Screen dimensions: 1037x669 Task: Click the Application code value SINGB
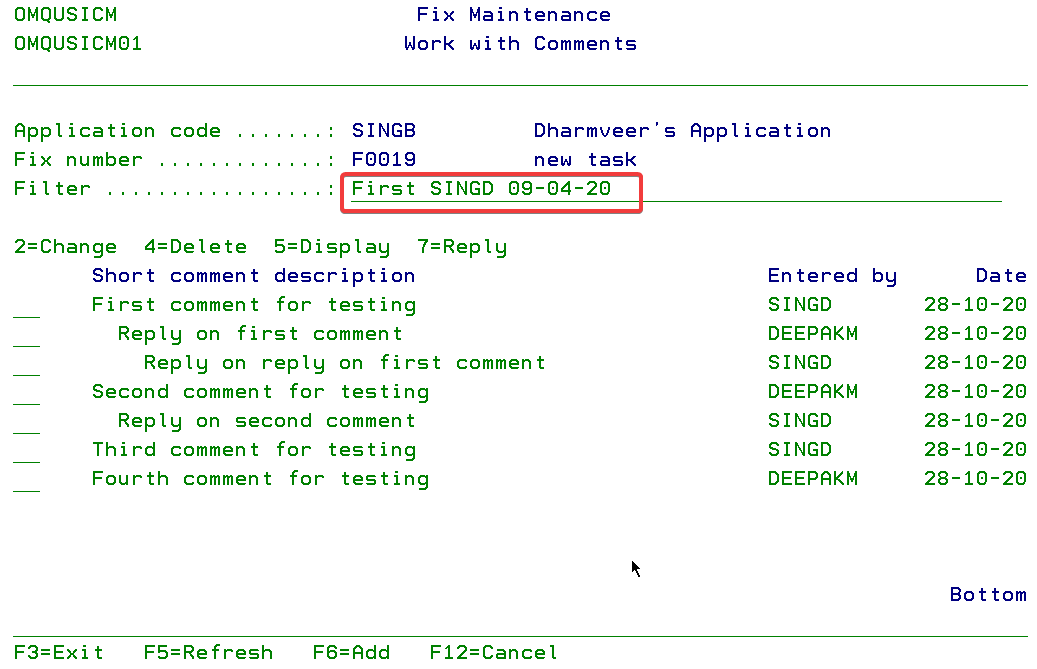click(x=384, y=131)
